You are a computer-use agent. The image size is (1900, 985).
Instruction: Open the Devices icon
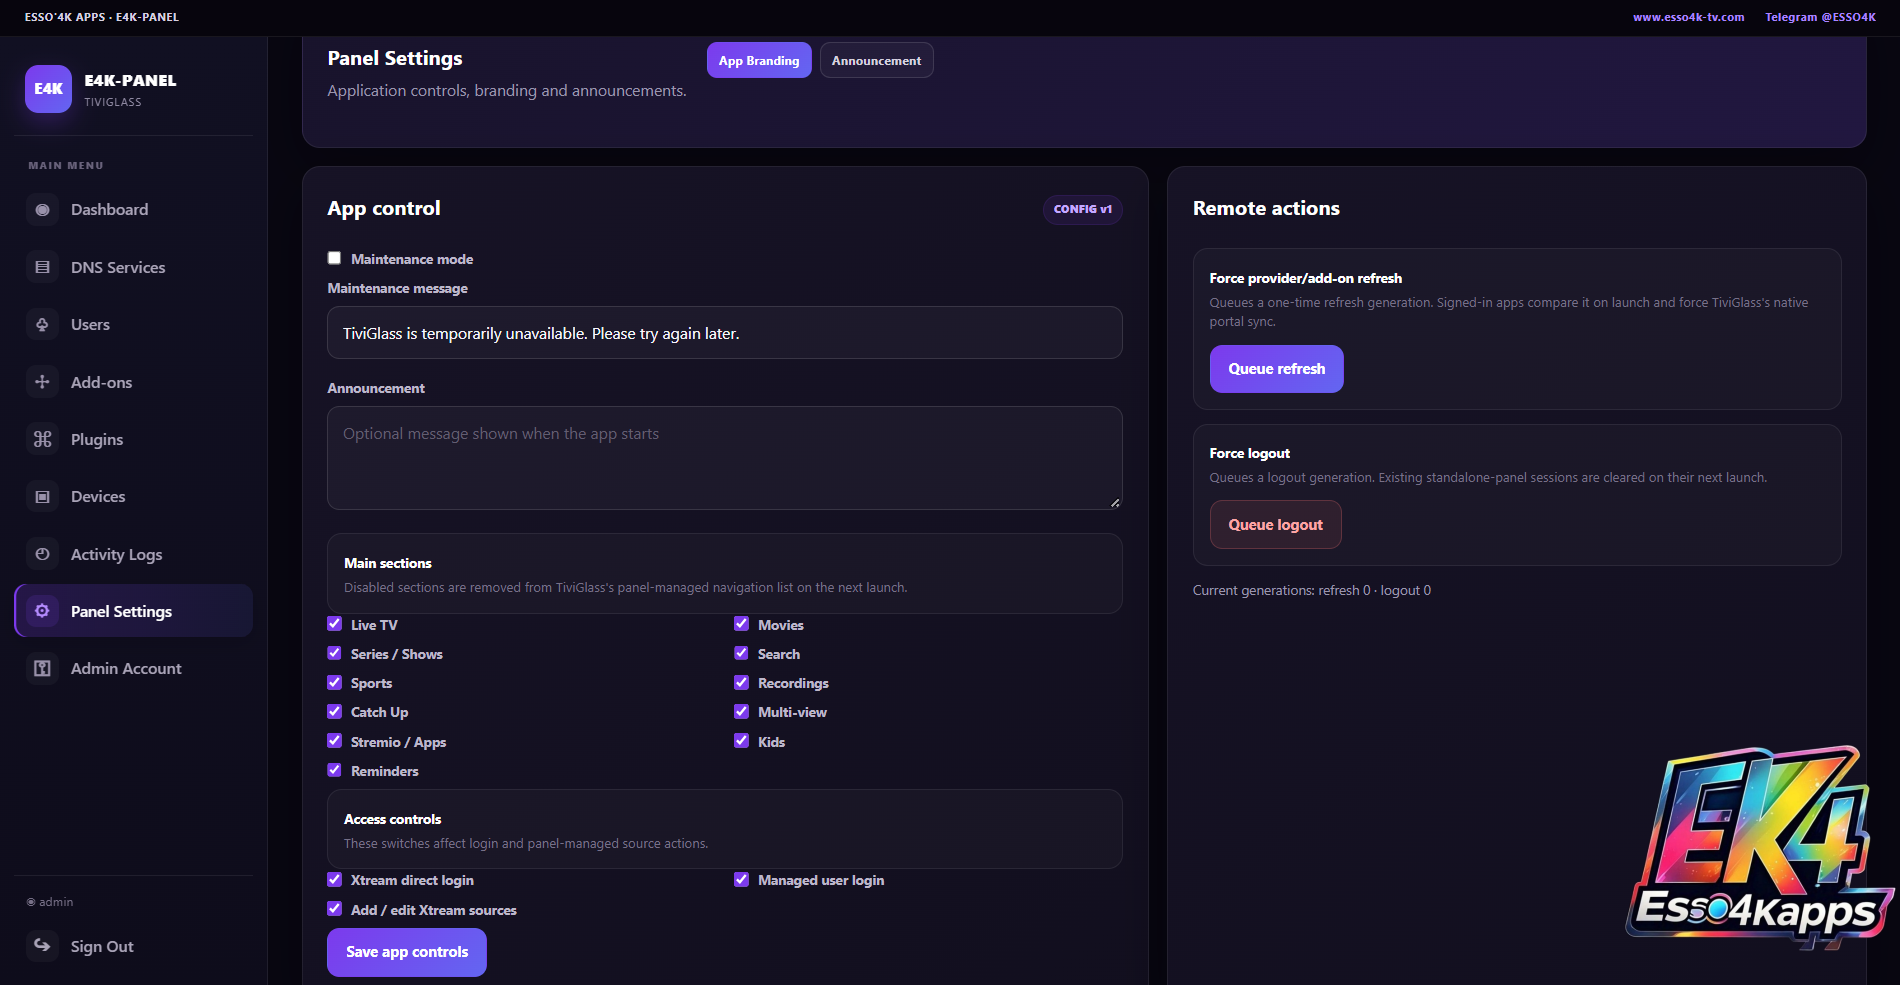pyautogui.click(x=42, y=496)
